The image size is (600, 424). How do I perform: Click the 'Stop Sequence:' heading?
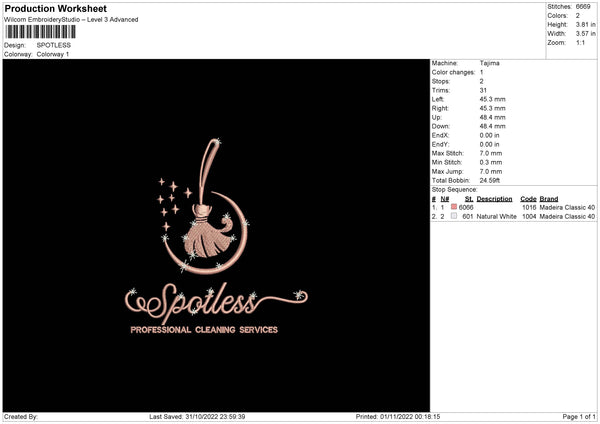(455, 190)
